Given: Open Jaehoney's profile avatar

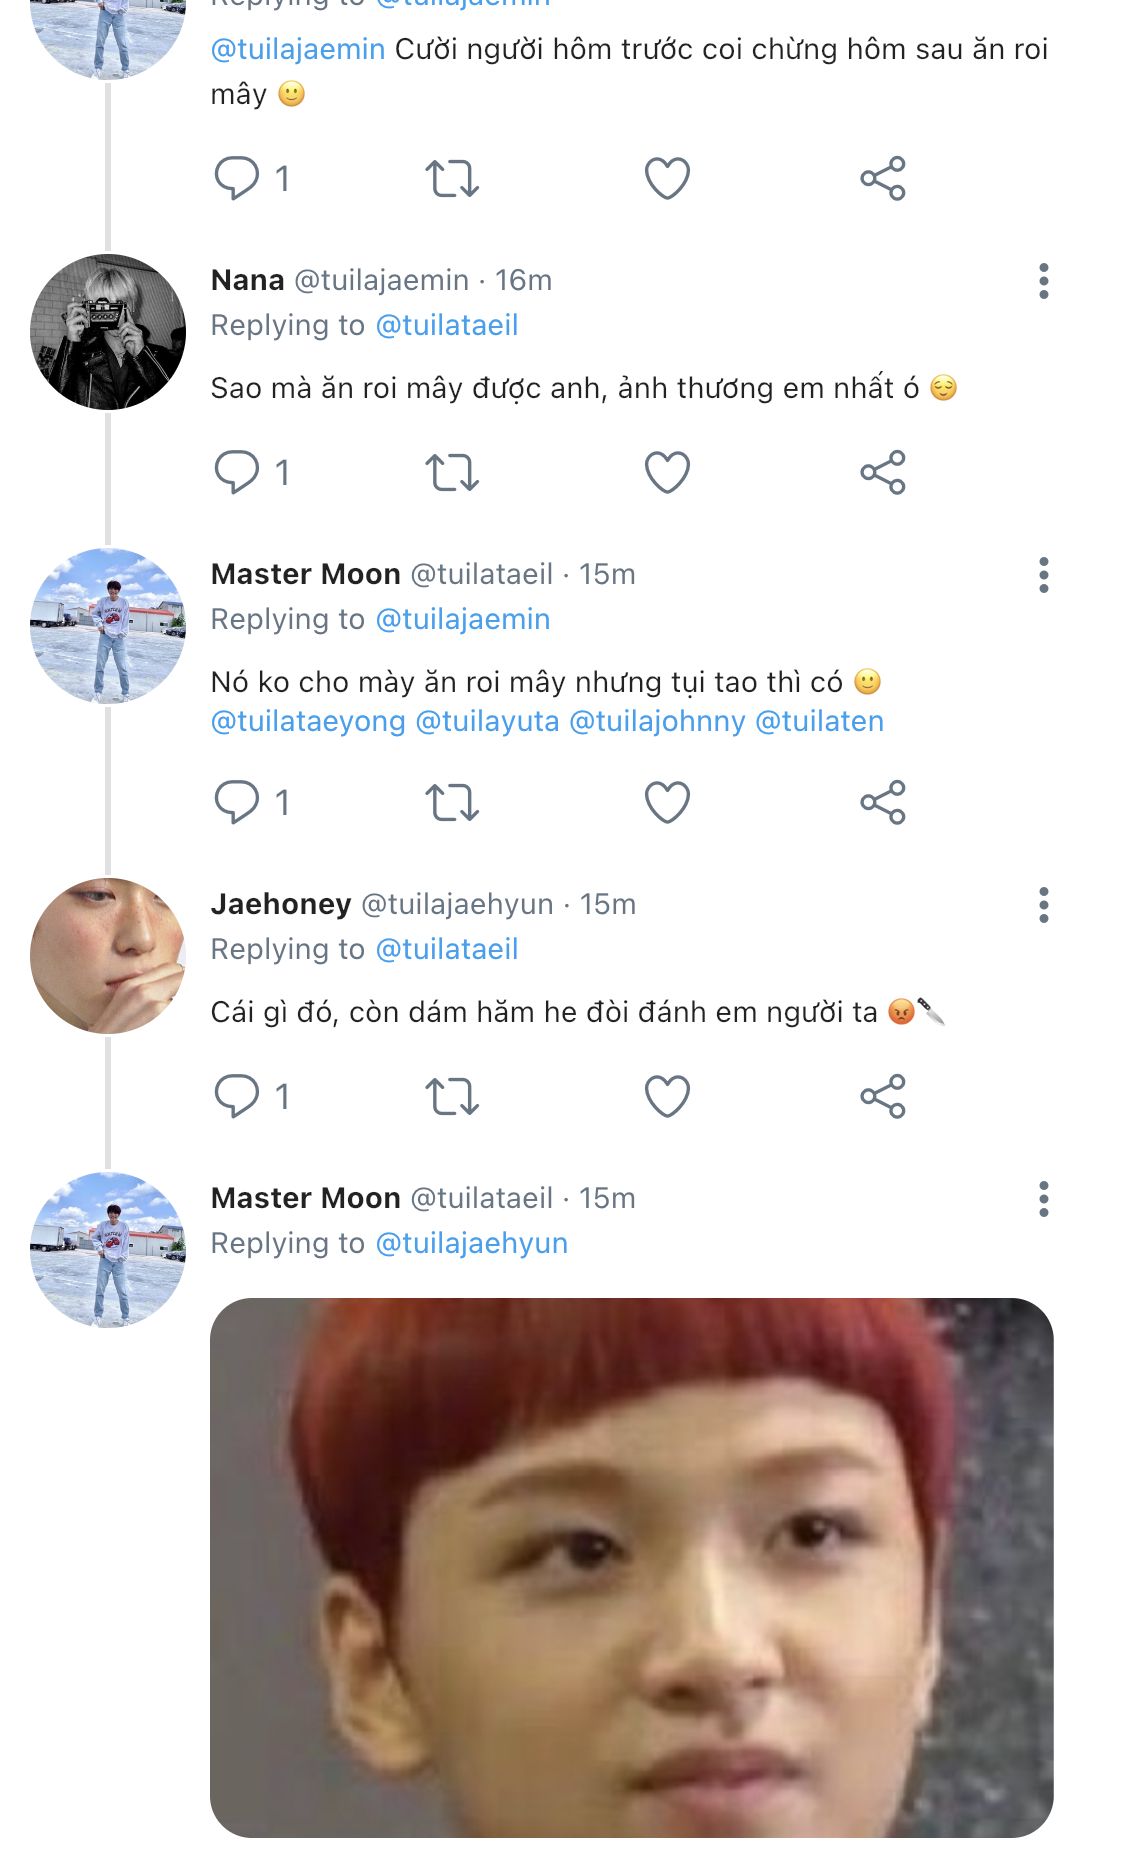Looking at the screenshot, I should pyautogui.click(x=108, y=956).
